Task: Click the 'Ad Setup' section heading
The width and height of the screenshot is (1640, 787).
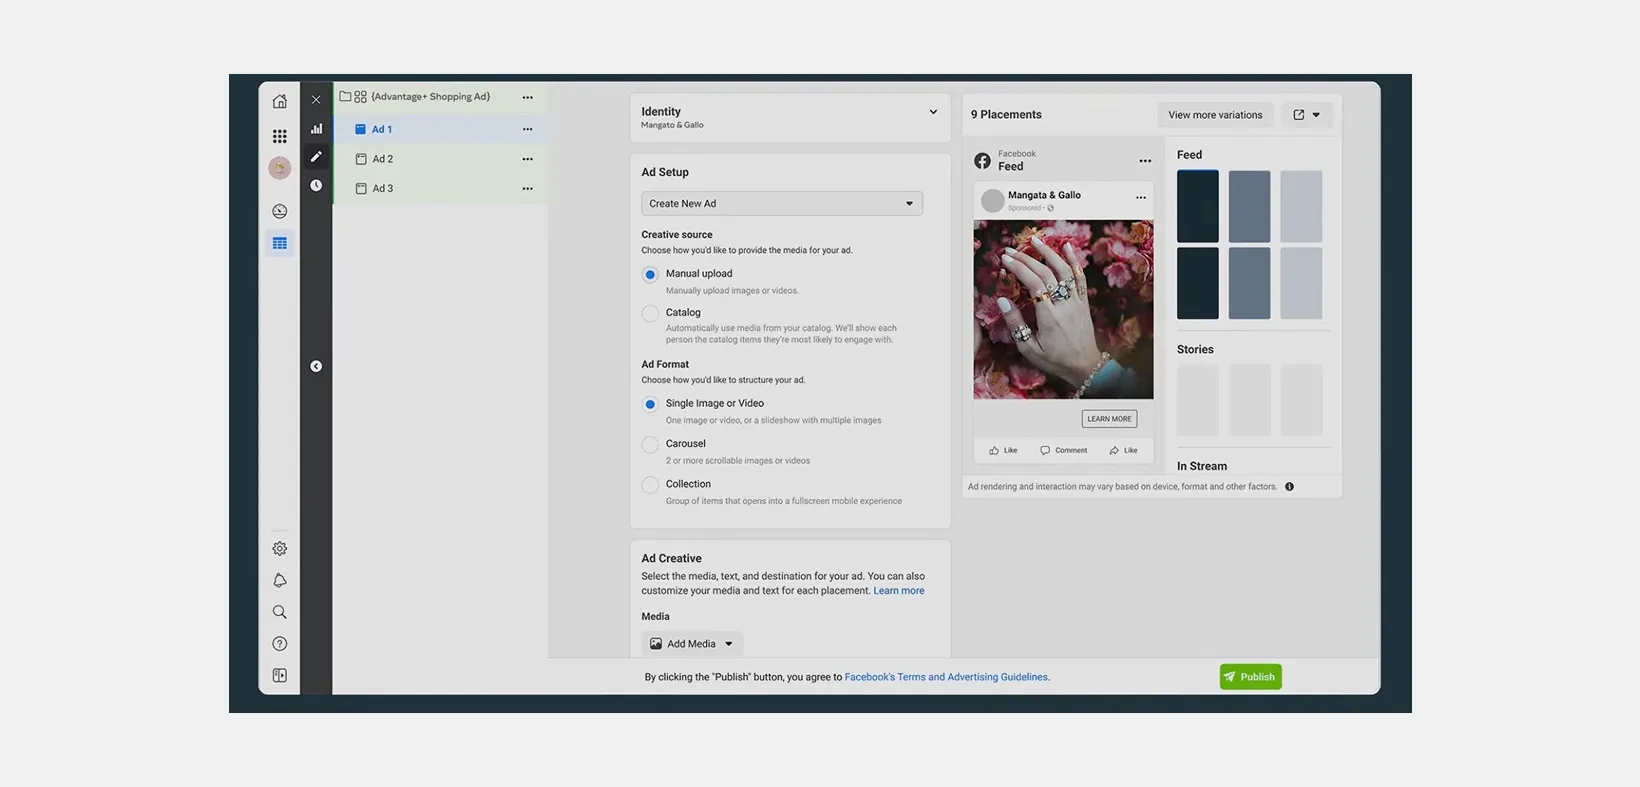Action: 665,172
